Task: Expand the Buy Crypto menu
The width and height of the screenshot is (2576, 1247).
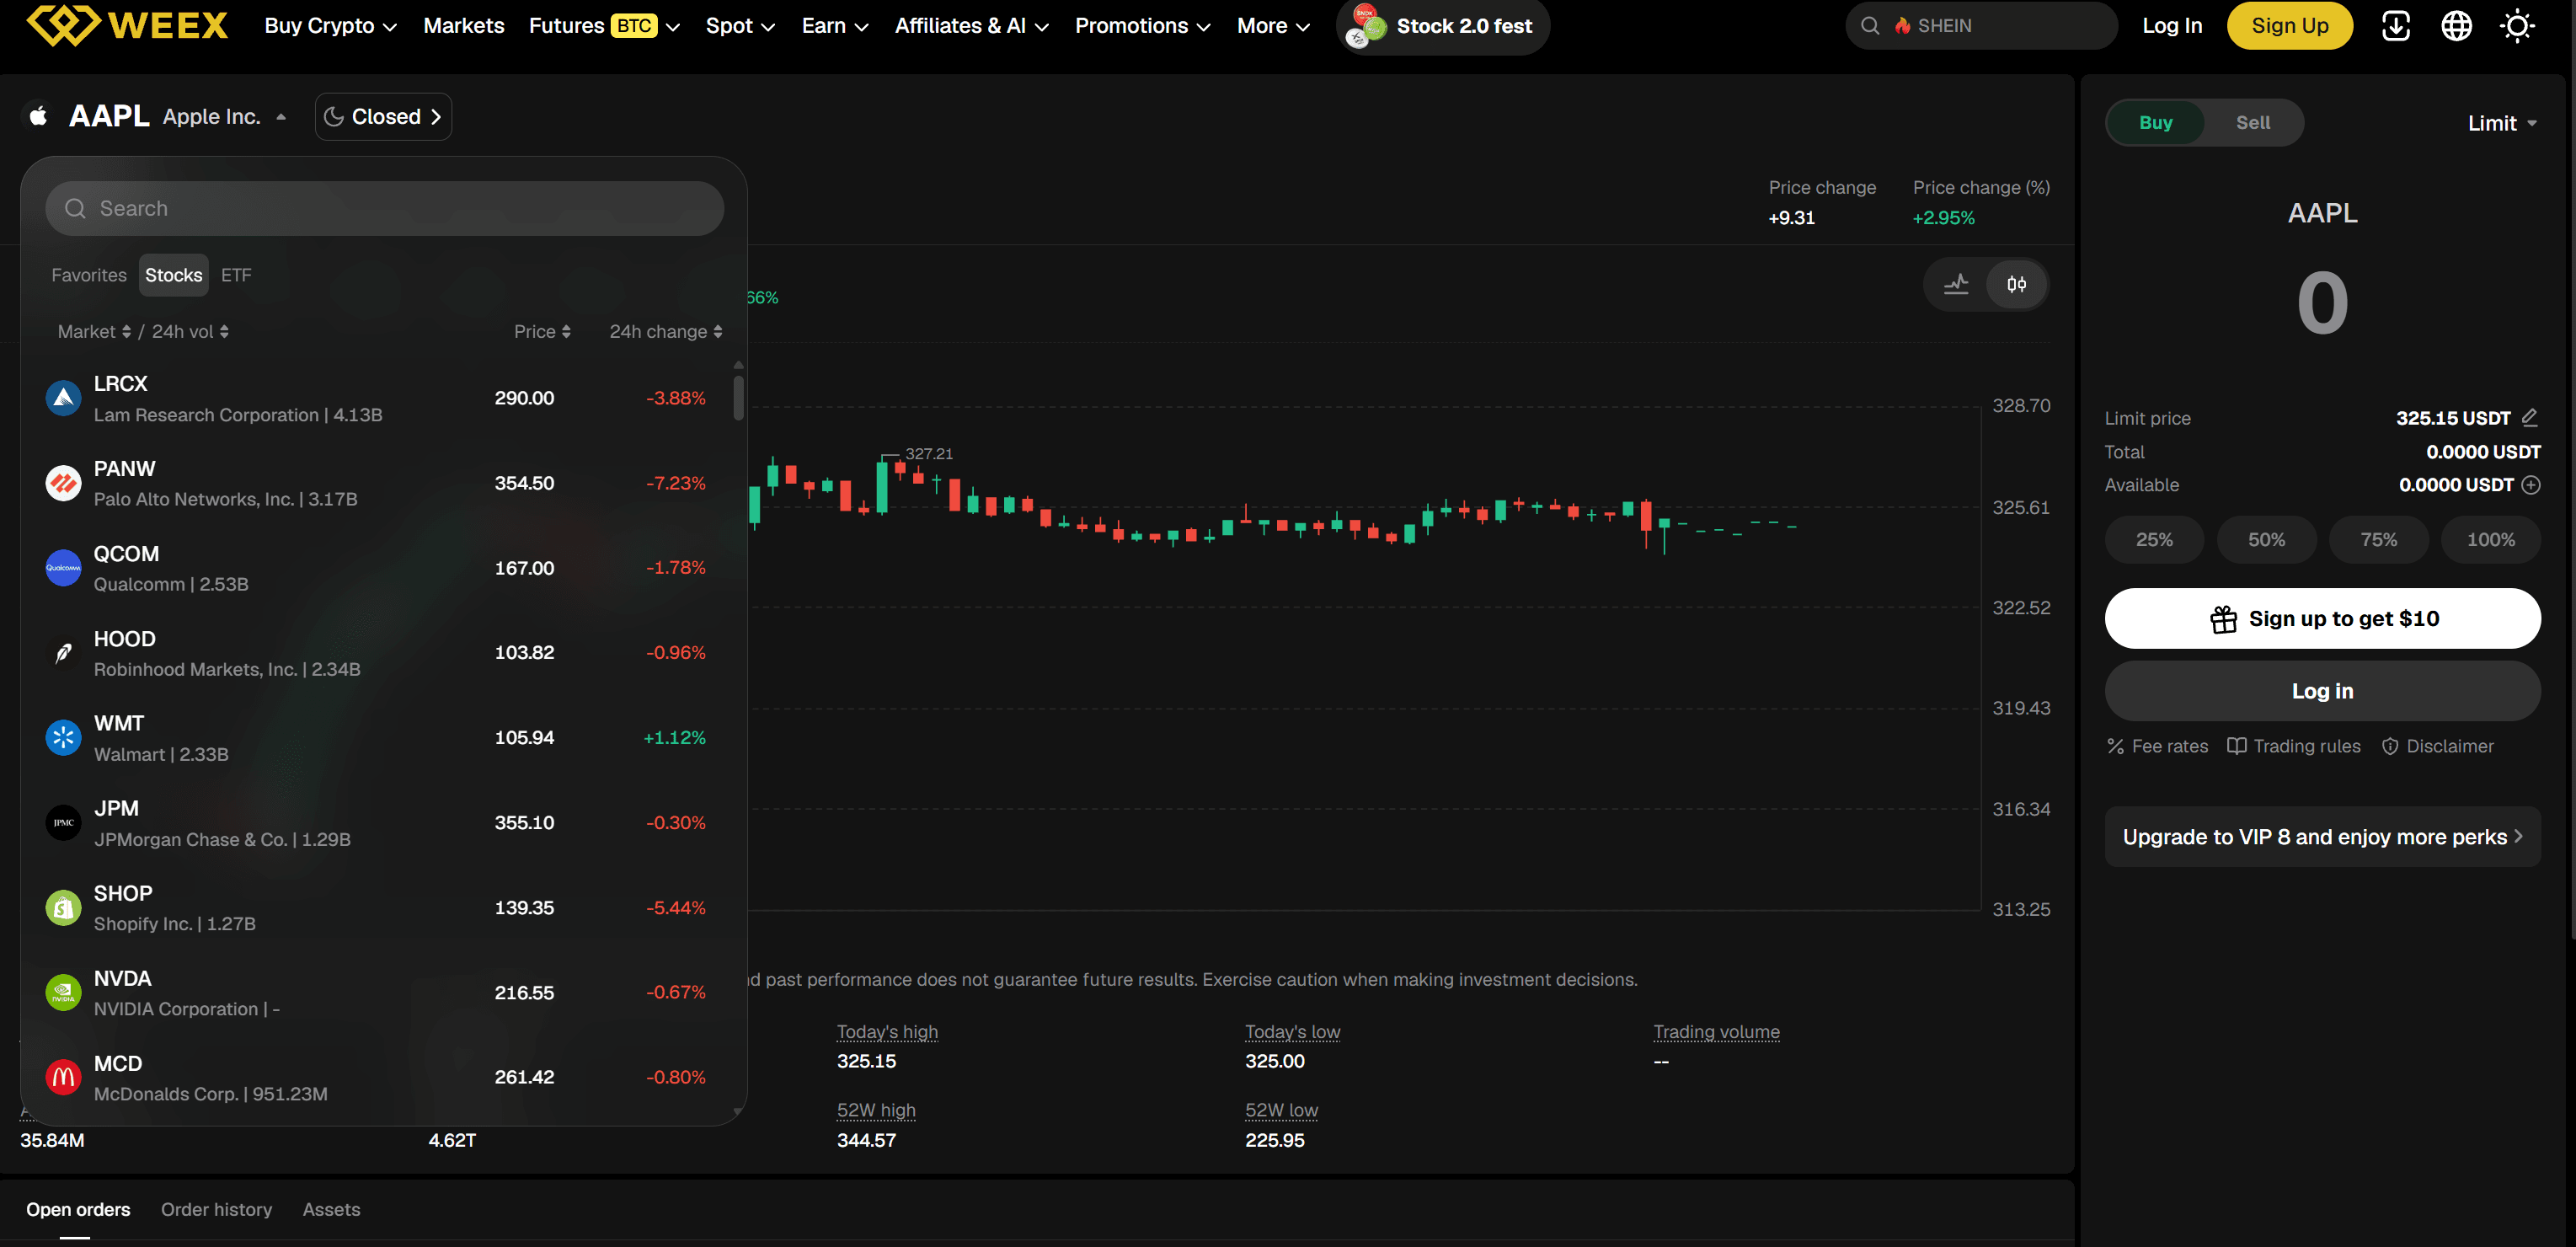Action: pos(330,26)
